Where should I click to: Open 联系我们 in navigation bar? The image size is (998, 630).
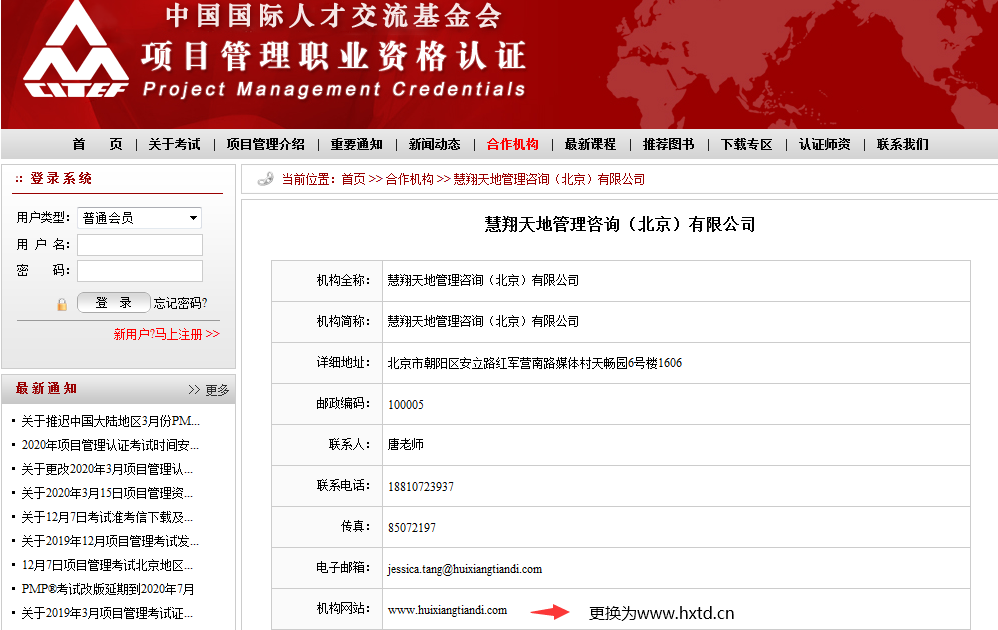(x=902, y=144)
